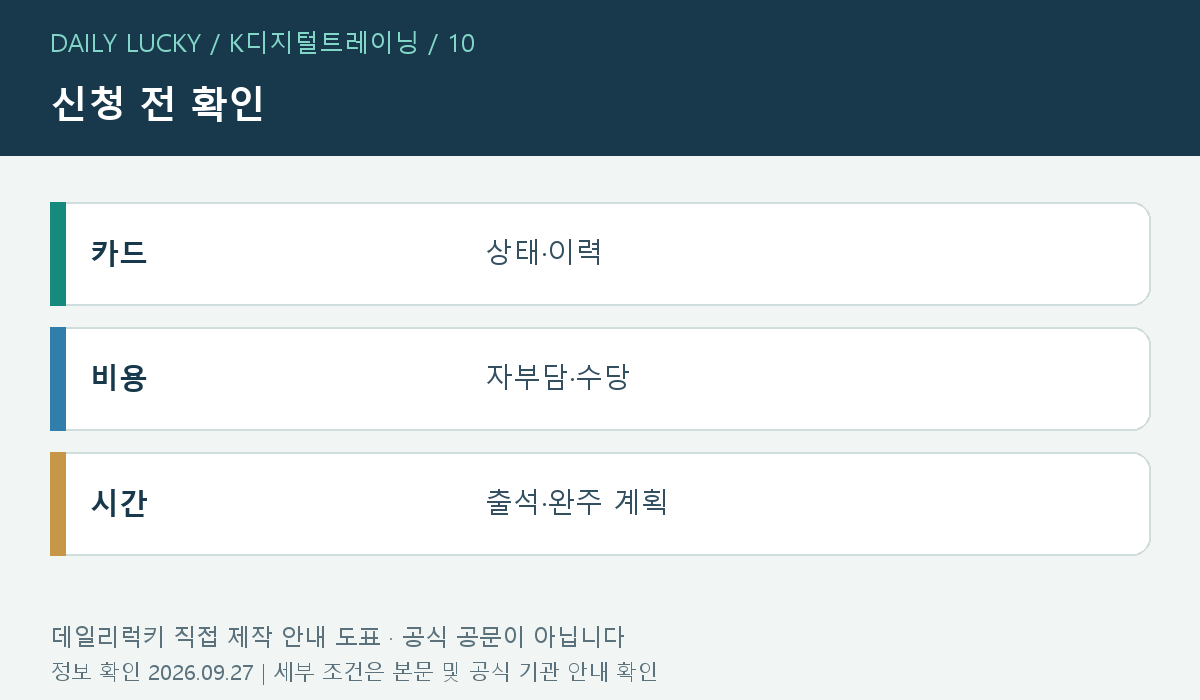This screenshot has height=700, width=1200.
Task: Select the page number 10 in breadcrumb
Action: pos(461,43)
